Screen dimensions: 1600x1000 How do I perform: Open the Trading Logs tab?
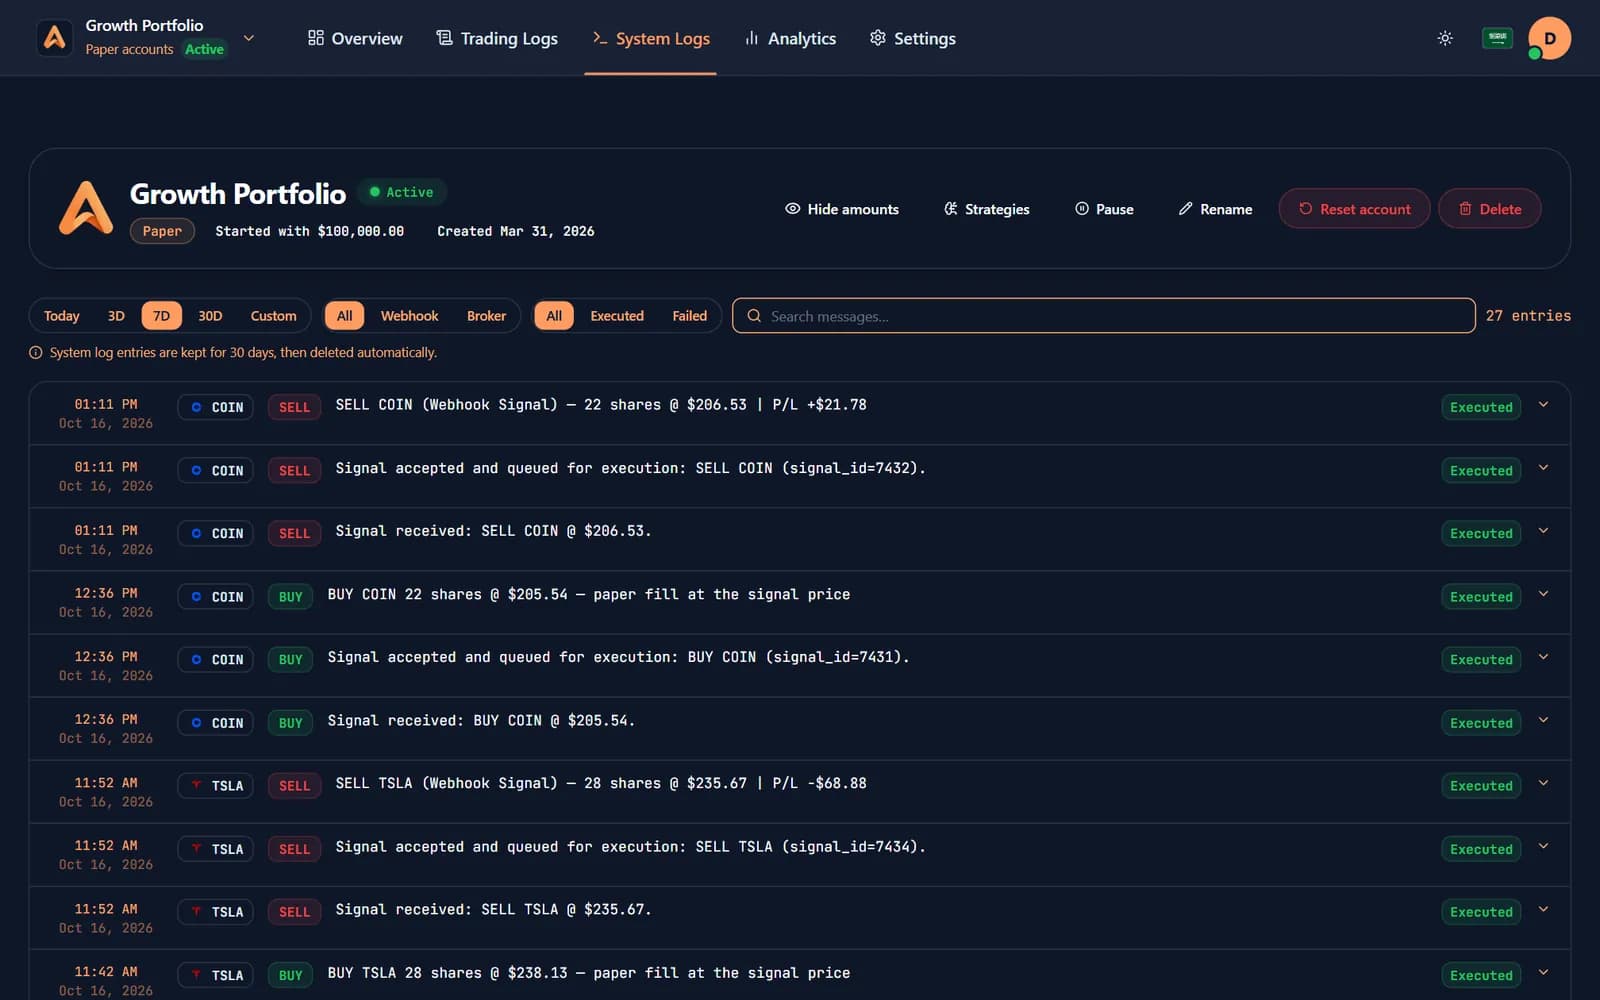[497, 38]
